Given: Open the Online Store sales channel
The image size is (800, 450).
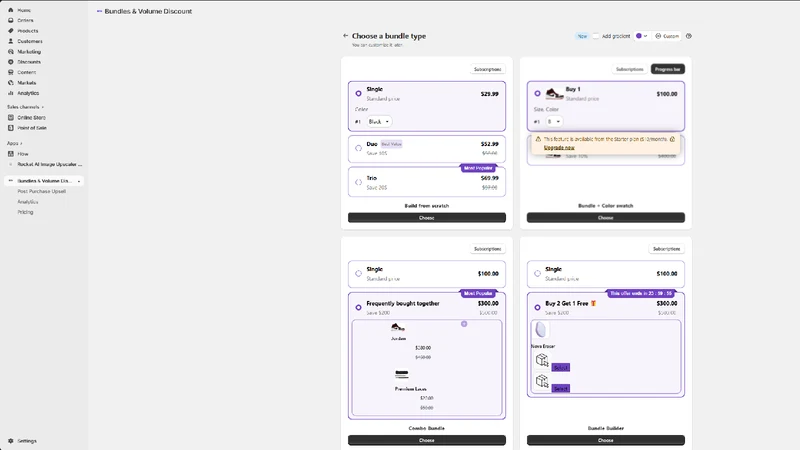Looking at the screenshot, I should coord(31,117).
